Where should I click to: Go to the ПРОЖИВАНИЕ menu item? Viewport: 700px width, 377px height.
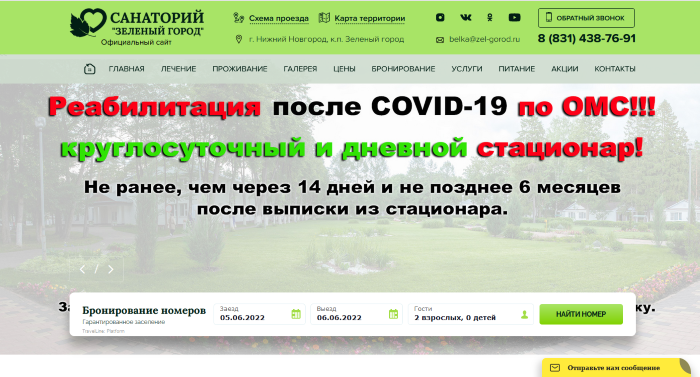[240, 69]
